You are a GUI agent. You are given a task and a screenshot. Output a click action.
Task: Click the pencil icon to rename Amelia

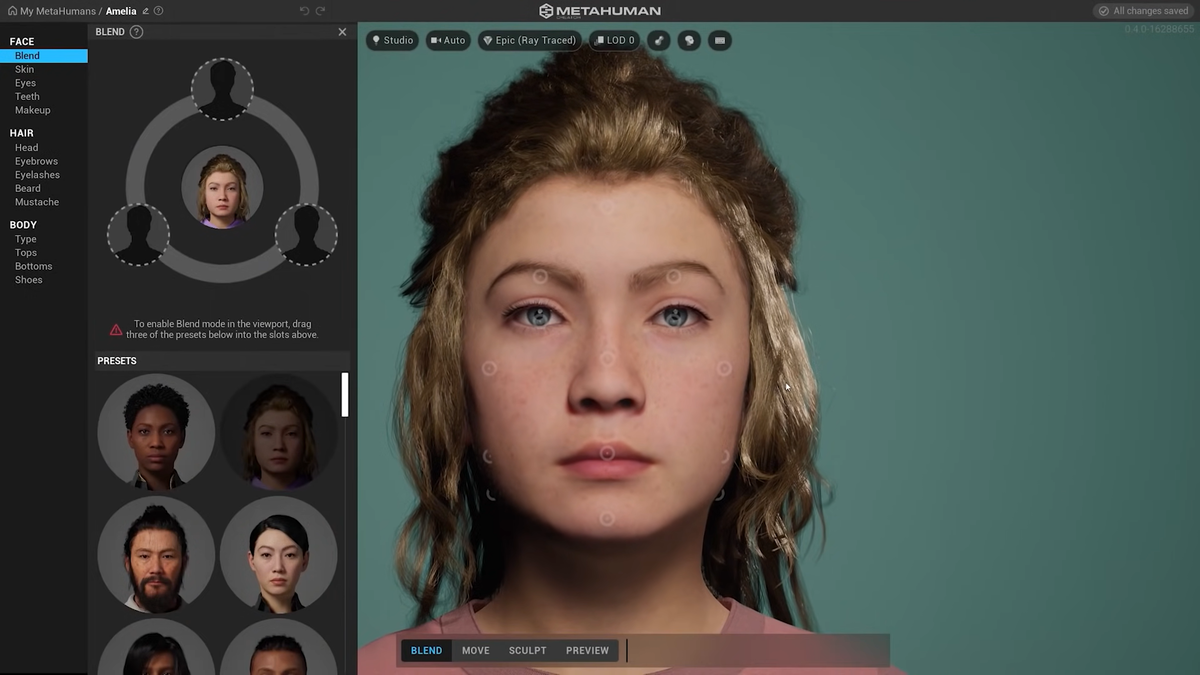pyautogui.click(x=146, y=11)
